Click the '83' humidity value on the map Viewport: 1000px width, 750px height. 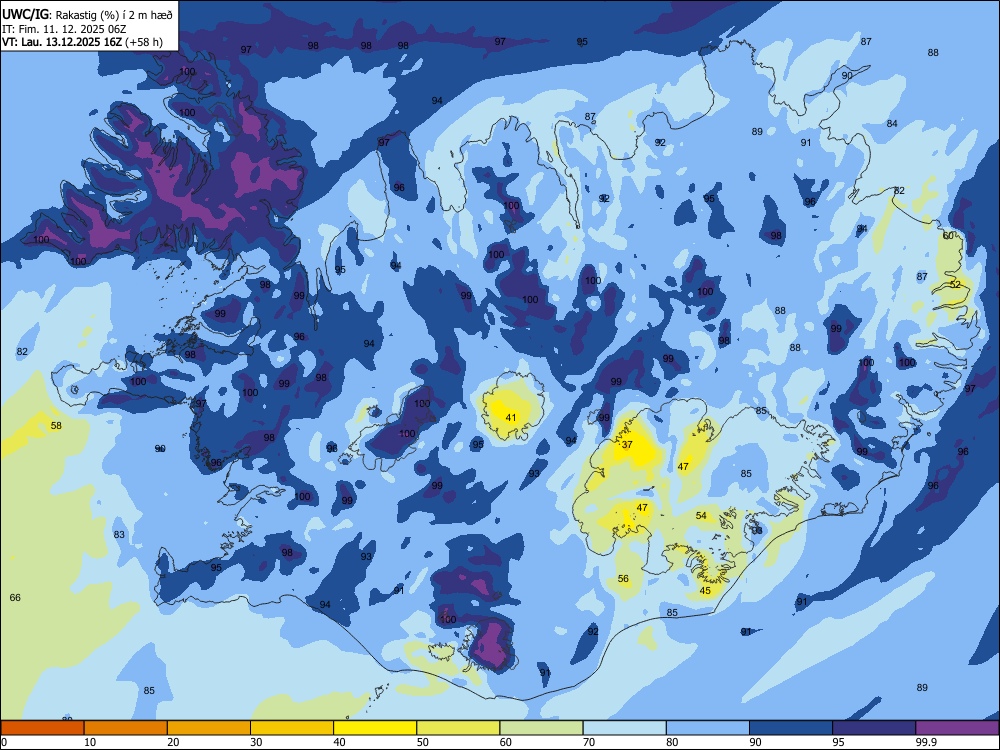pos(119,534)
